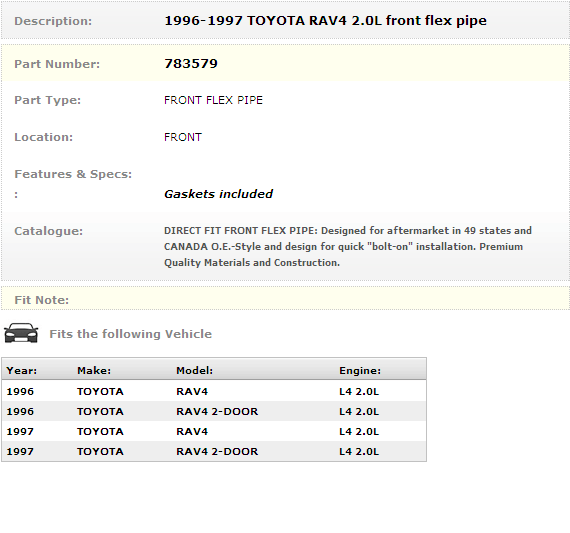The height and width of the screenshot is (533, 570).
Task: Click the Features & Specs label
Action: pos(73,174)
